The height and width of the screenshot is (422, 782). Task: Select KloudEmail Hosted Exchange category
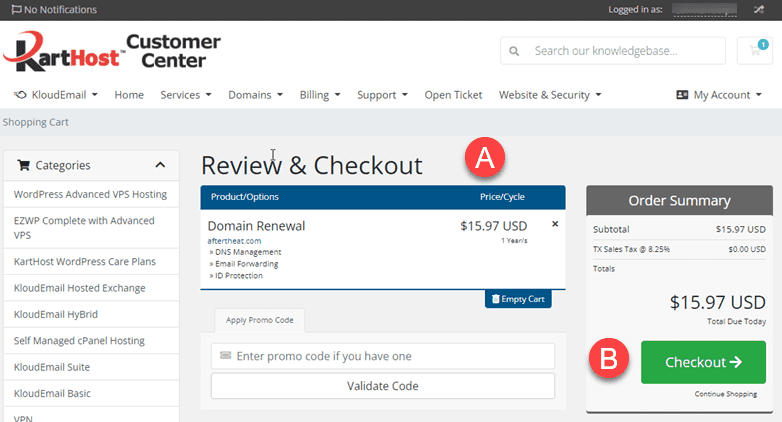[x=91, y=288]
